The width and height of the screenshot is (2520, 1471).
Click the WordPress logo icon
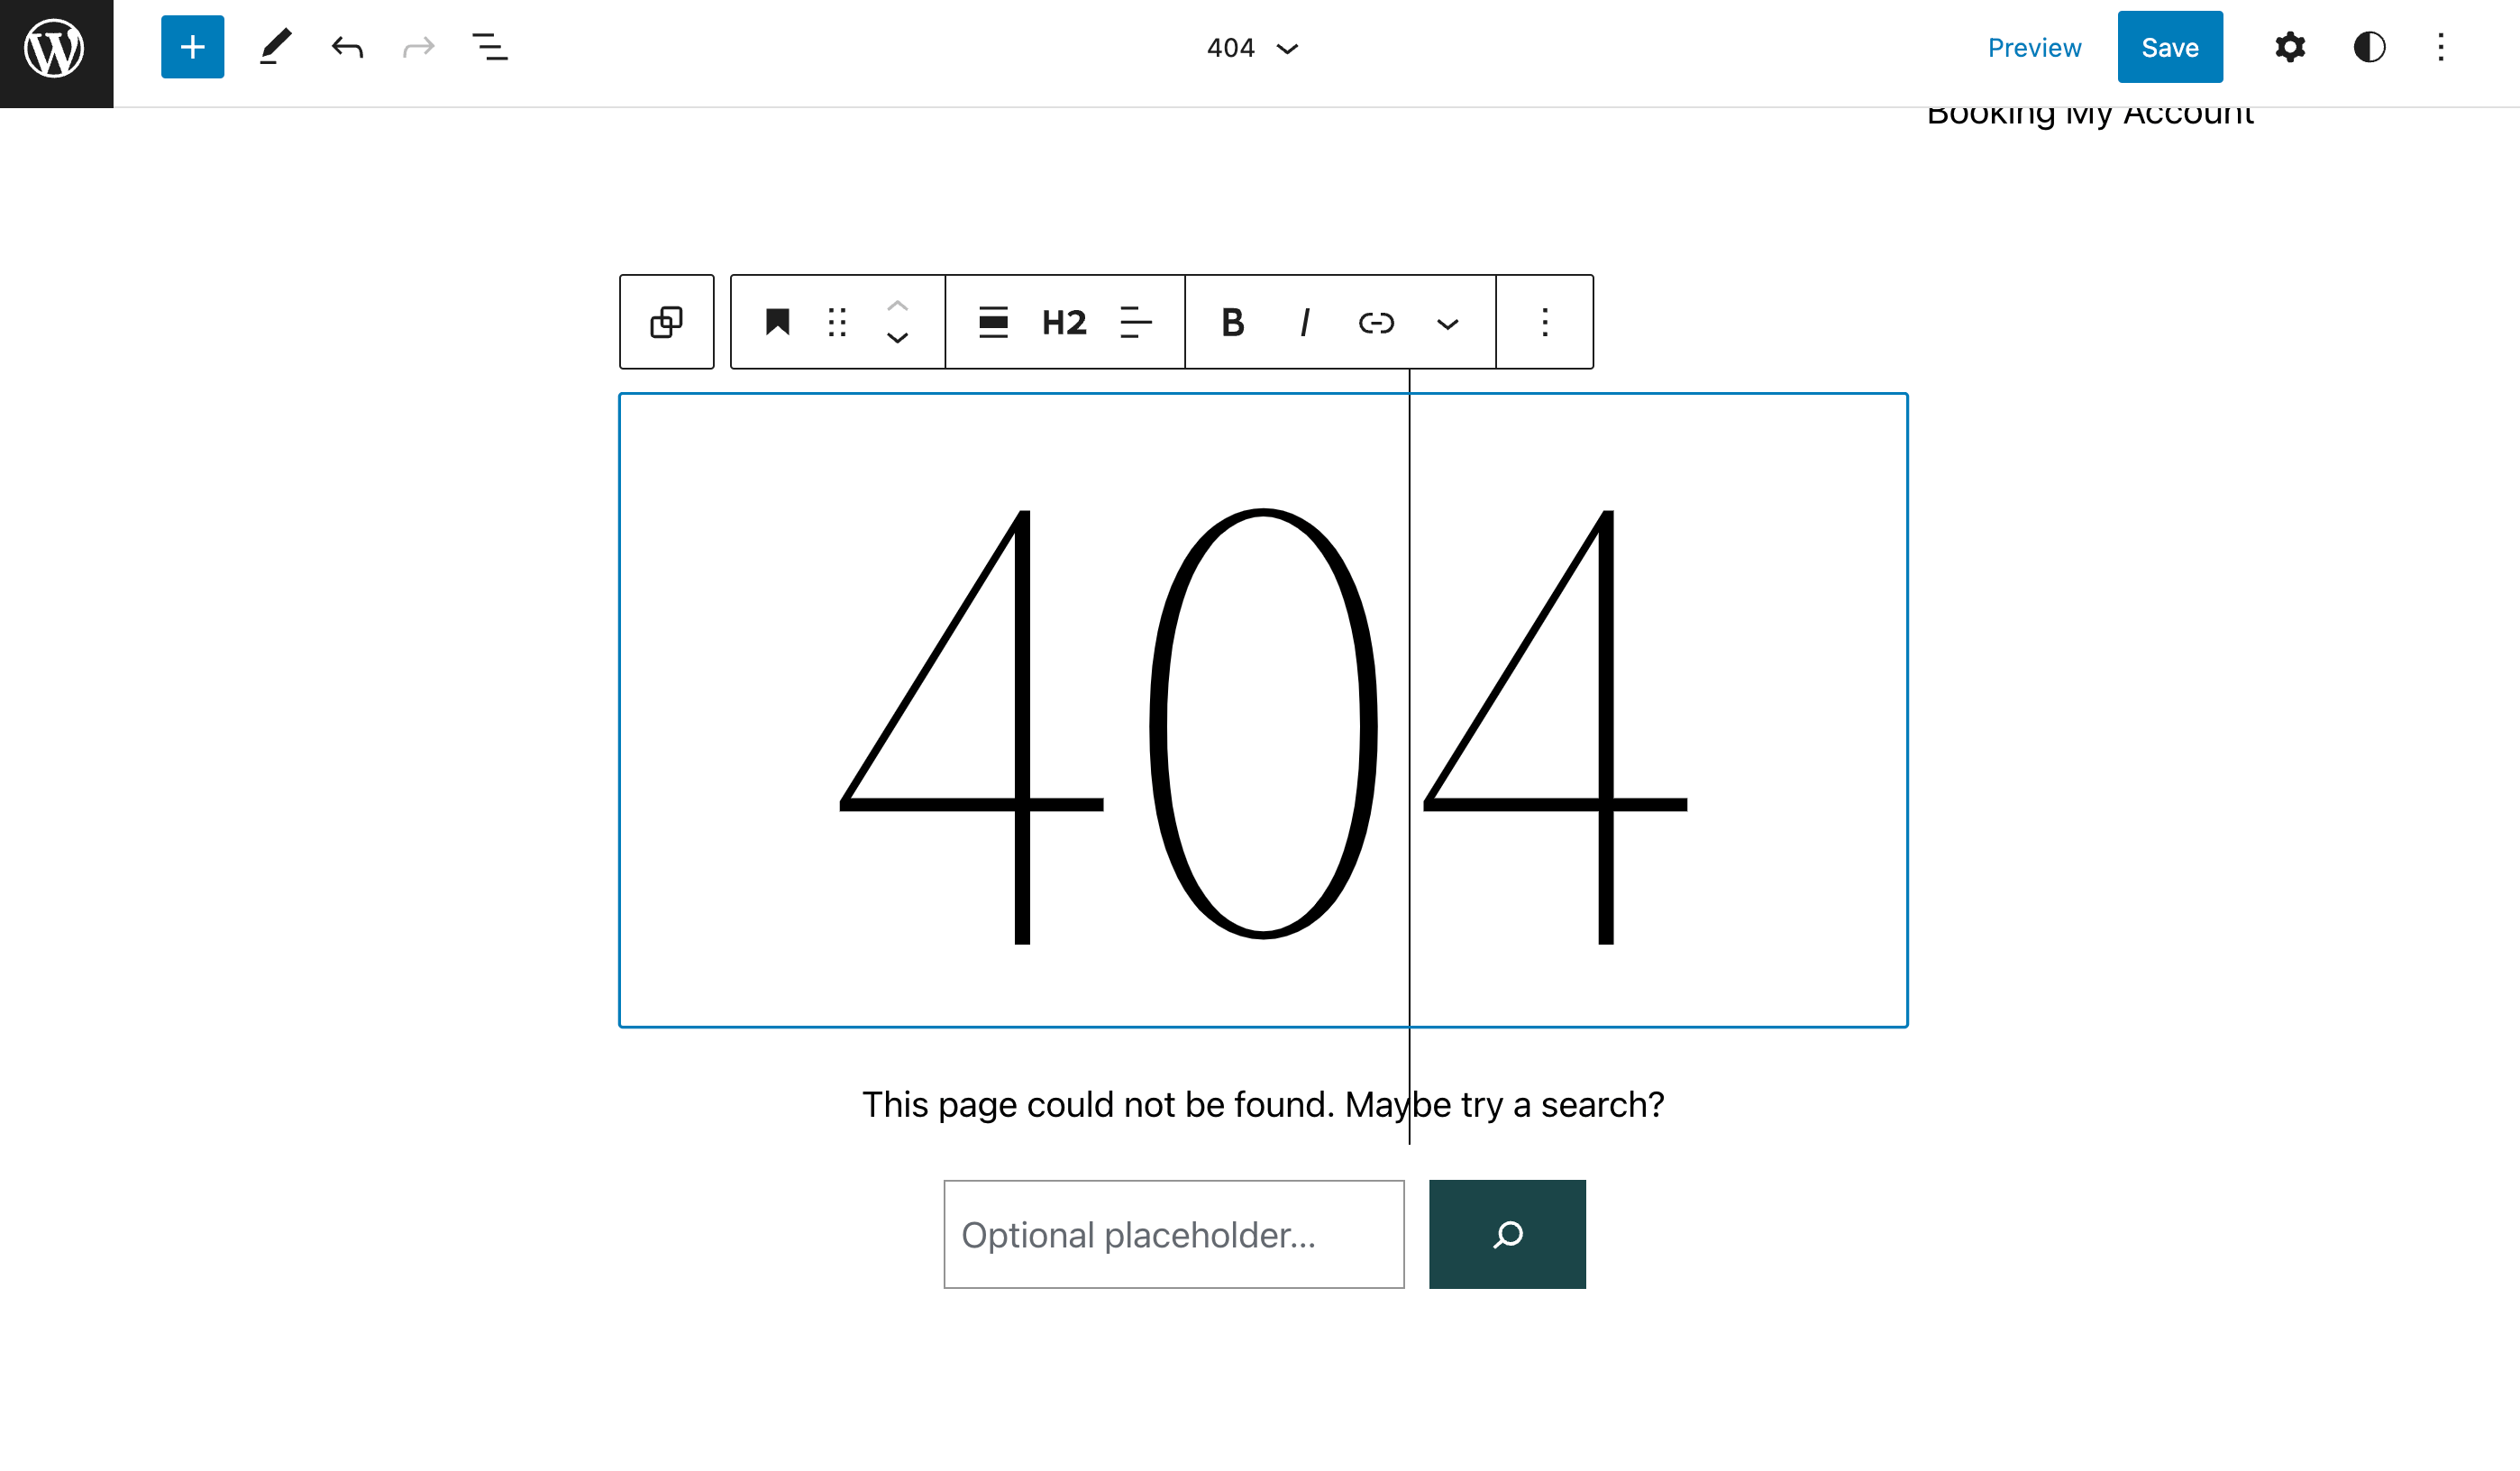coord(55,48)
